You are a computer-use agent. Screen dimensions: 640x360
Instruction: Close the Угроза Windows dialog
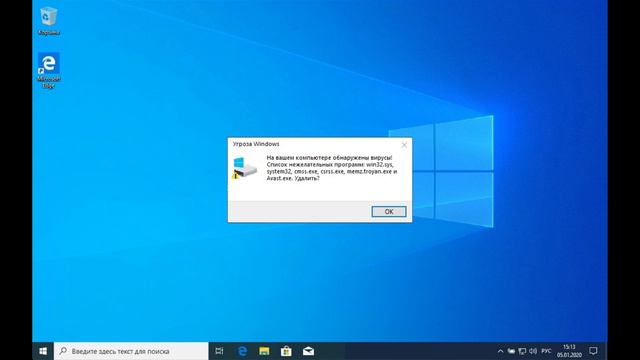click(x=404, y=145)
